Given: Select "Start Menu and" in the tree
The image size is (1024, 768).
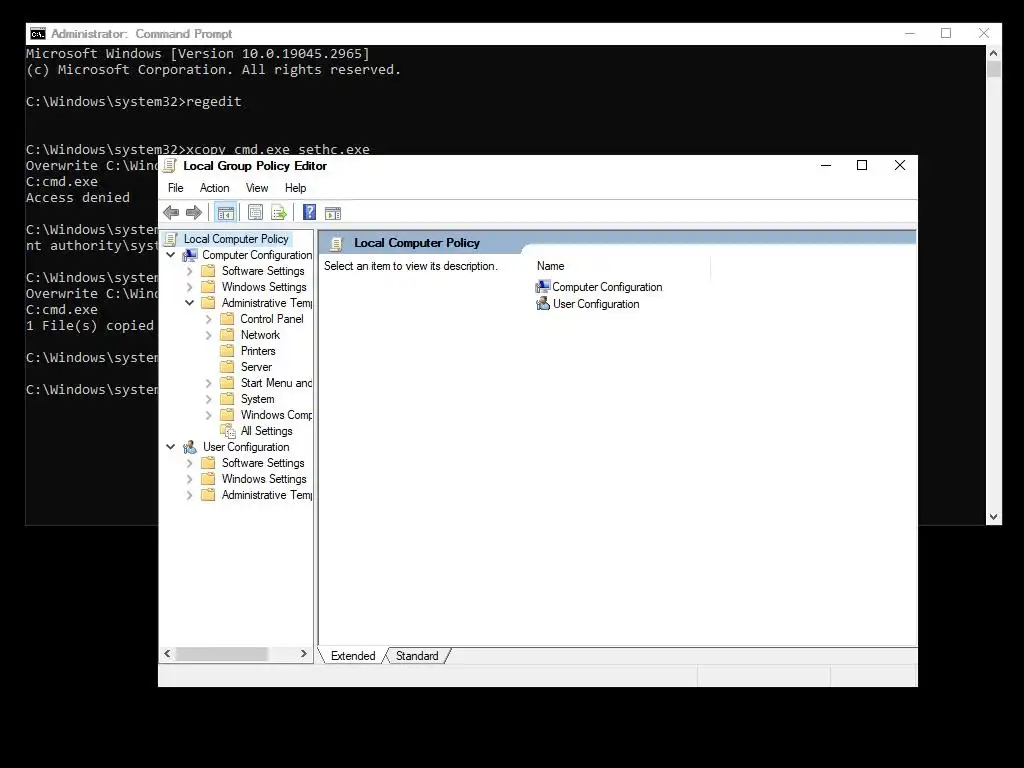Looking at the screenshot, I should 276,383.
